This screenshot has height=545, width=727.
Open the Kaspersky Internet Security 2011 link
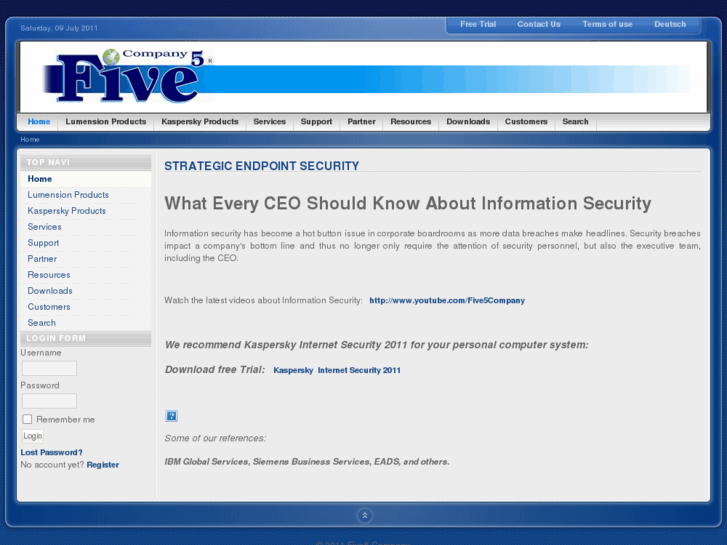click(337, 370)
